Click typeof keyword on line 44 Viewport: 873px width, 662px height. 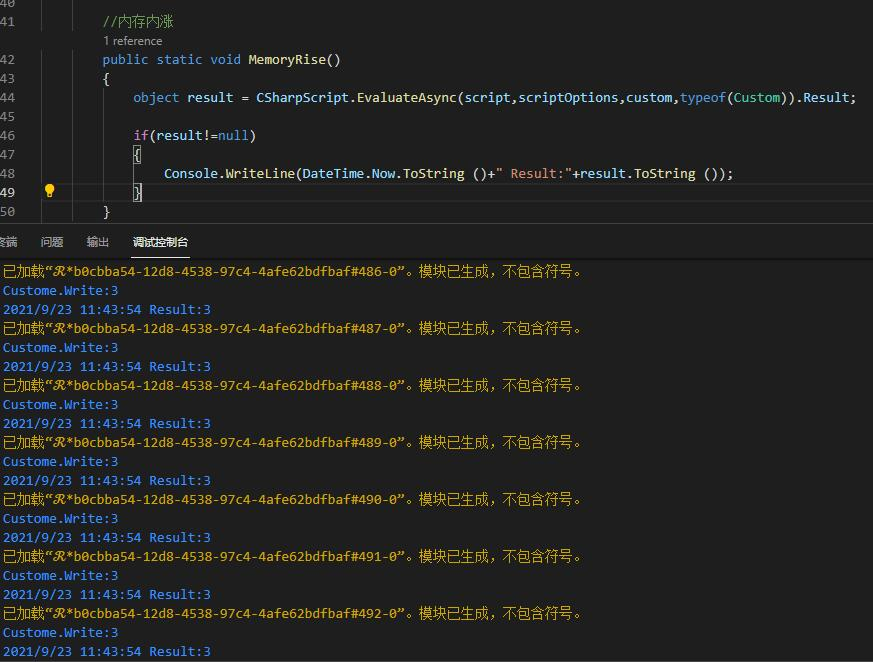tap(703, 97)
